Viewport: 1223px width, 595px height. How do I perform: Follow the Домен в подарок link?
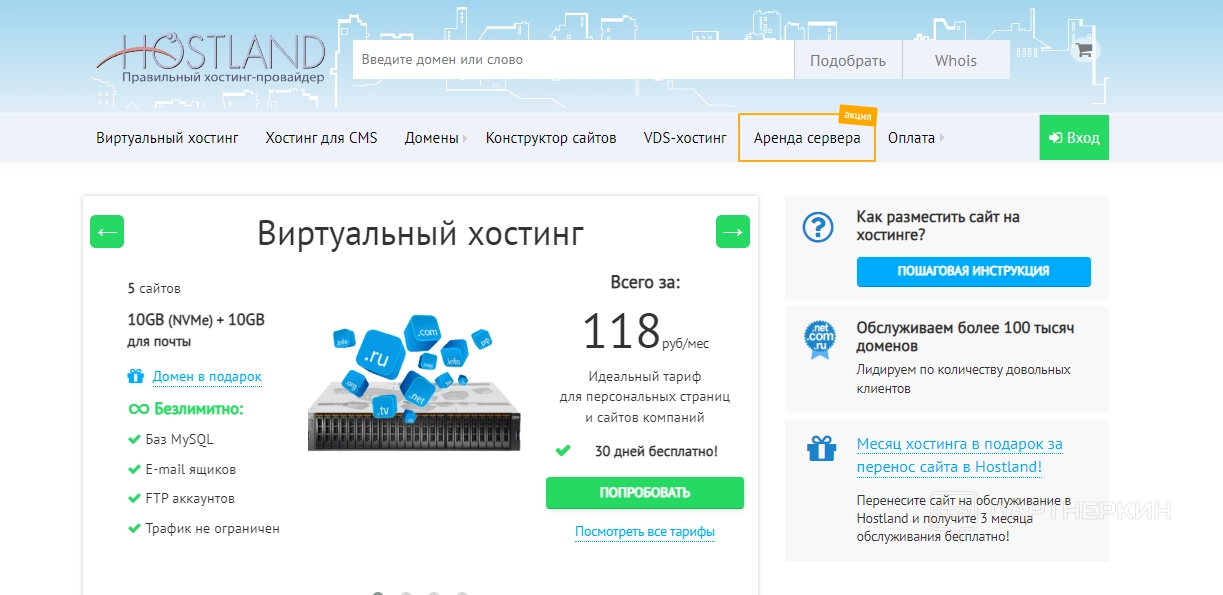(x=207, y=377)
